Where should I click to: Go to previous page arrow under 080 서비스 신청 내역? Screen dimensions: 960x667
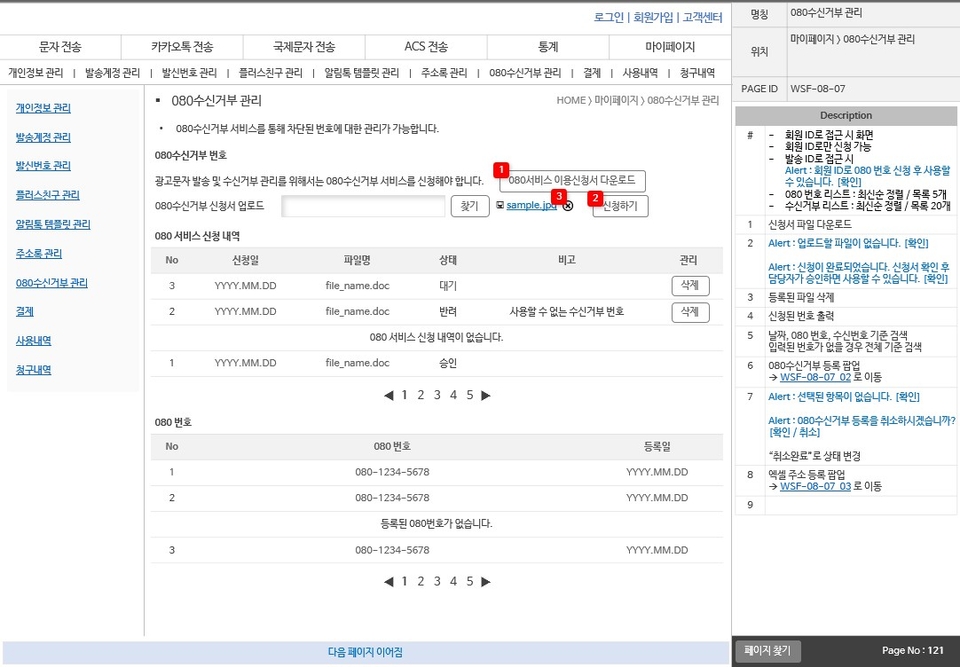tap(388, 395)
